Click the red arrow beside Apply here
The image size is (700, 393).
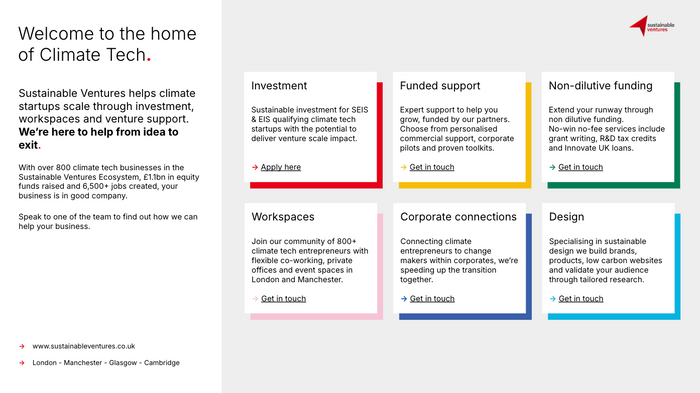255,167
